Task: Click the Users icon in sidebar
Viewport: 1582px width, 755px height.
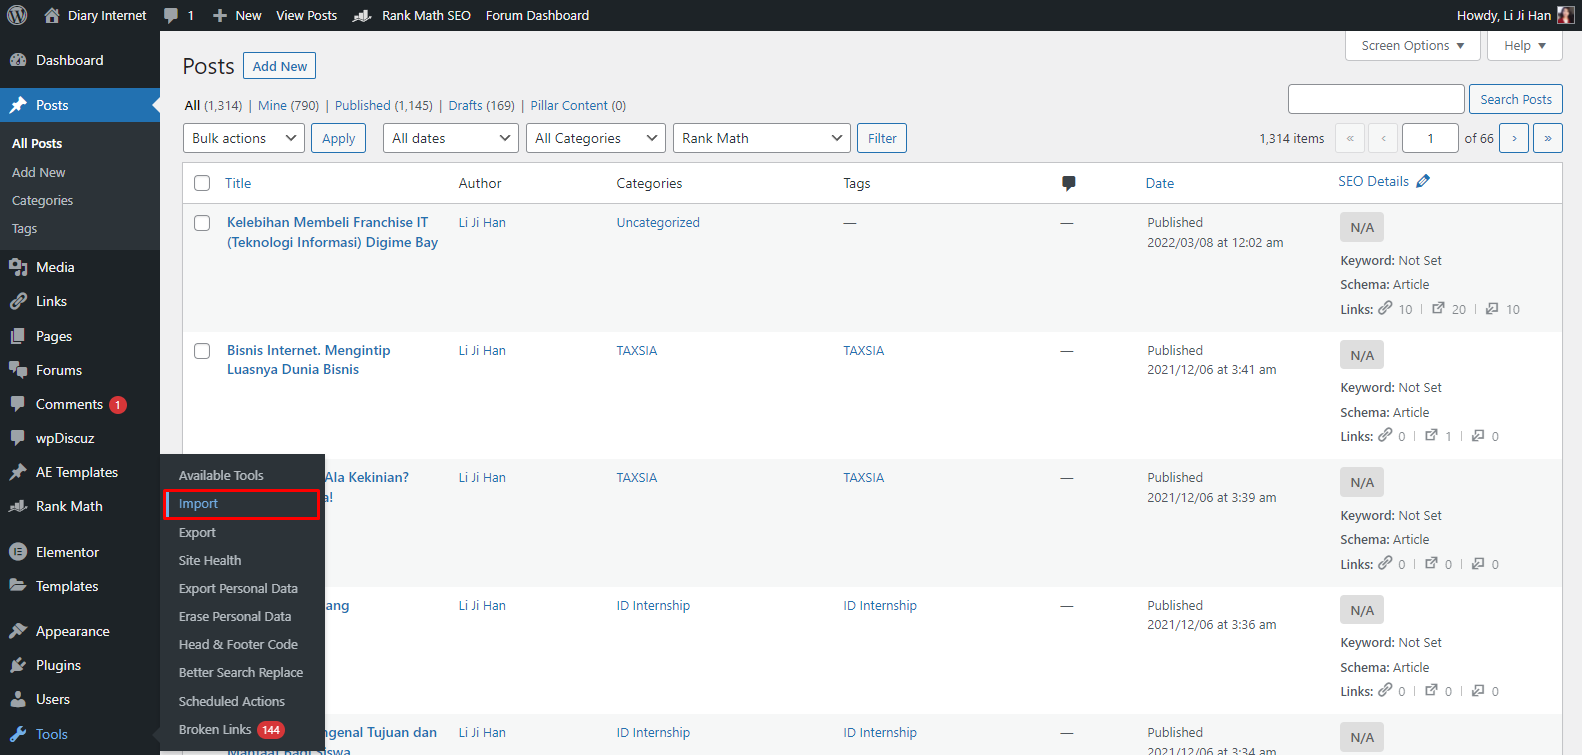Action: pos(18,699)
